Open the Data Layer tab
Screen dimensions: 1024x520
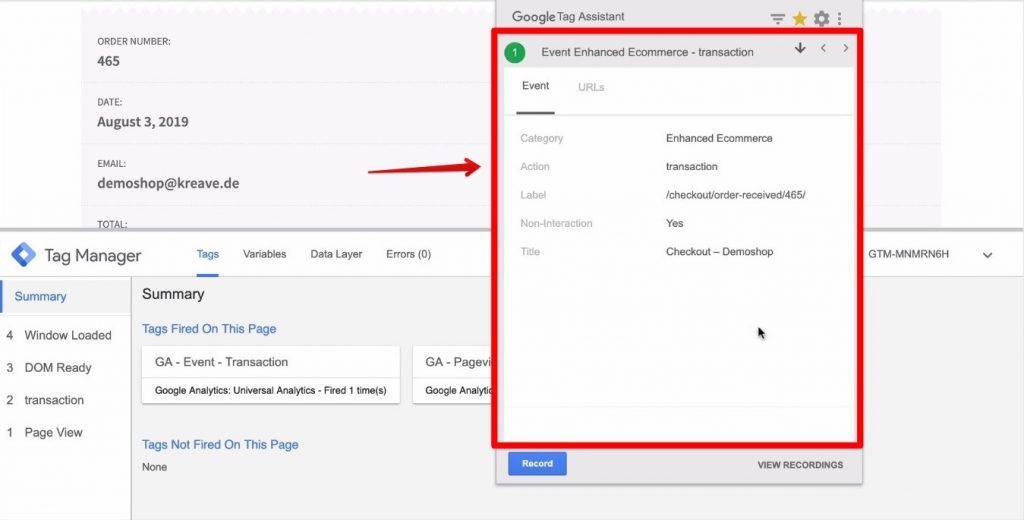click(336, 254)
